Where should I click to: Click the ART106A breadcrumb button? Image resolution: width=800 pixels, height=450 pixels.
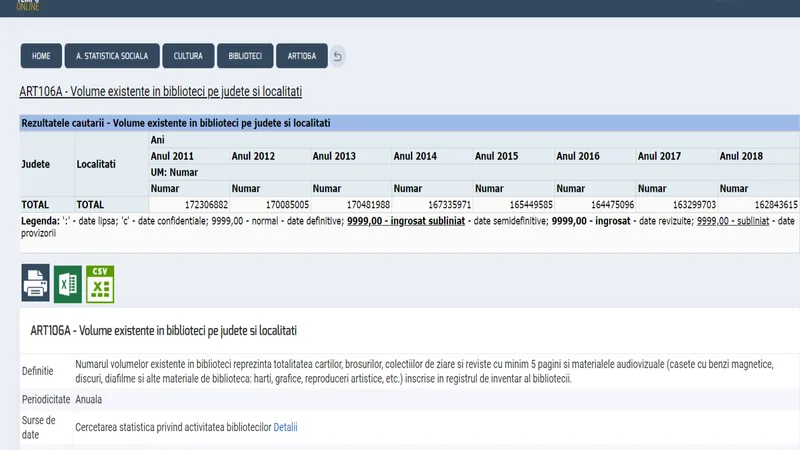click(301, 56)
